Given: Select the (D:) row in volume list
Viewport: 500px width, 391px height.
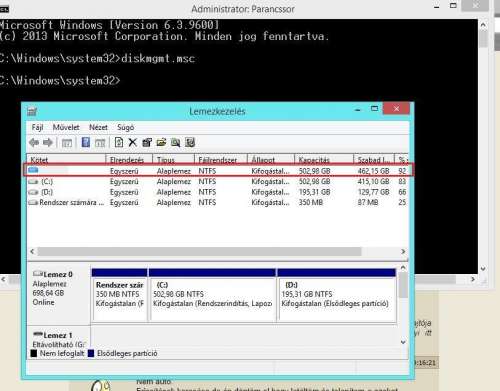Looking at the screenshot, I should 218,192.
